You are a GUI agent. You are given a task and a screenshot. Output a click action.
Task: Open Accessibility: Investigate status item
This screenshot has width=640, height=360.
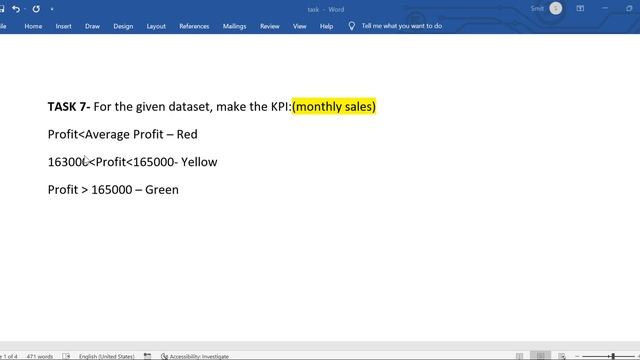195,356
